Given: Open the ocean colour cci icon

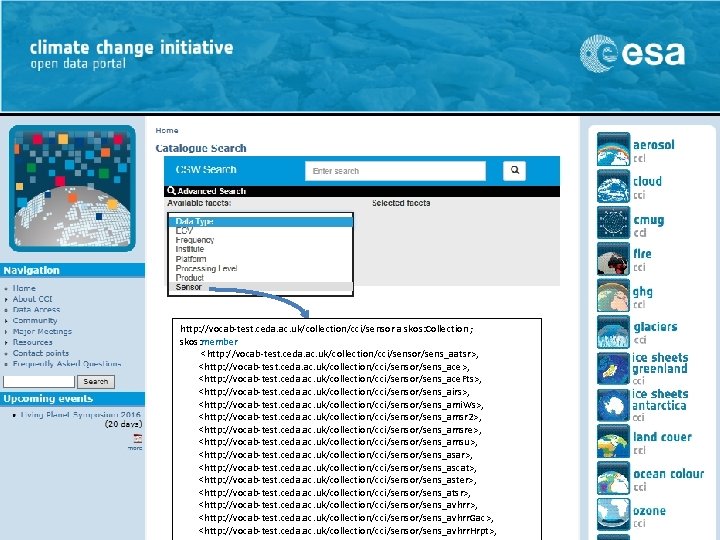Looking at the screenshot, I should coord(613,478).
